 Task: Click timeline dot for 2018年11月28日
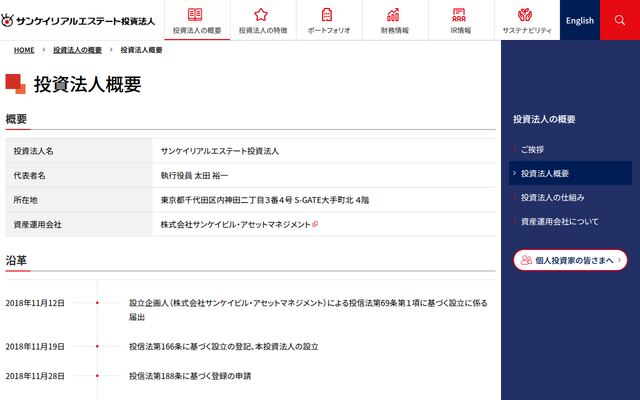coord(97,376)
